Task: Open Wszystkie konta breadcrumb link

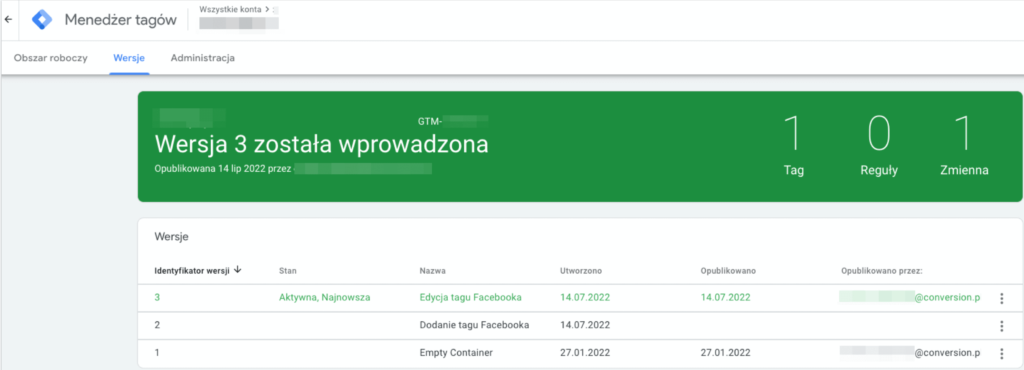Action: tap(231, 9)
